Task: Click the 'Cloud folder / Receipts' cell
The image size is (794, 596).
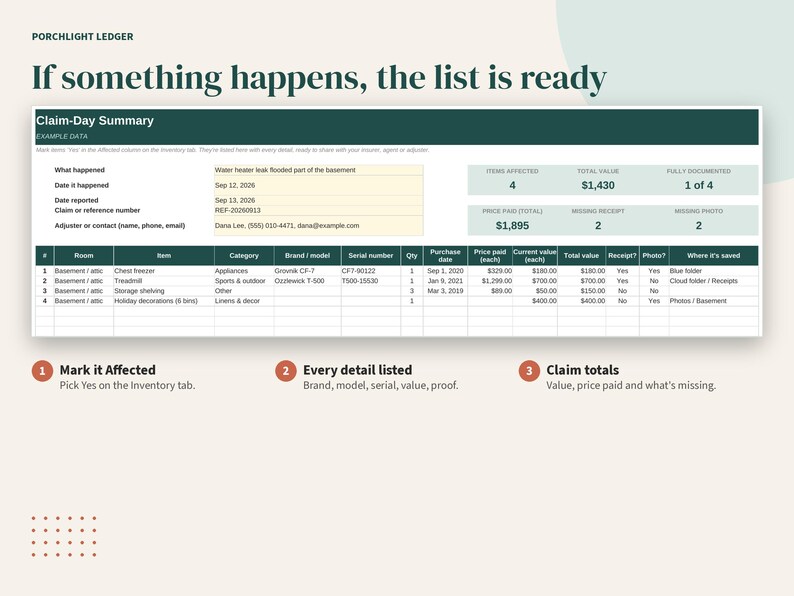Action: pyautogui.click(x=713, y=281)
